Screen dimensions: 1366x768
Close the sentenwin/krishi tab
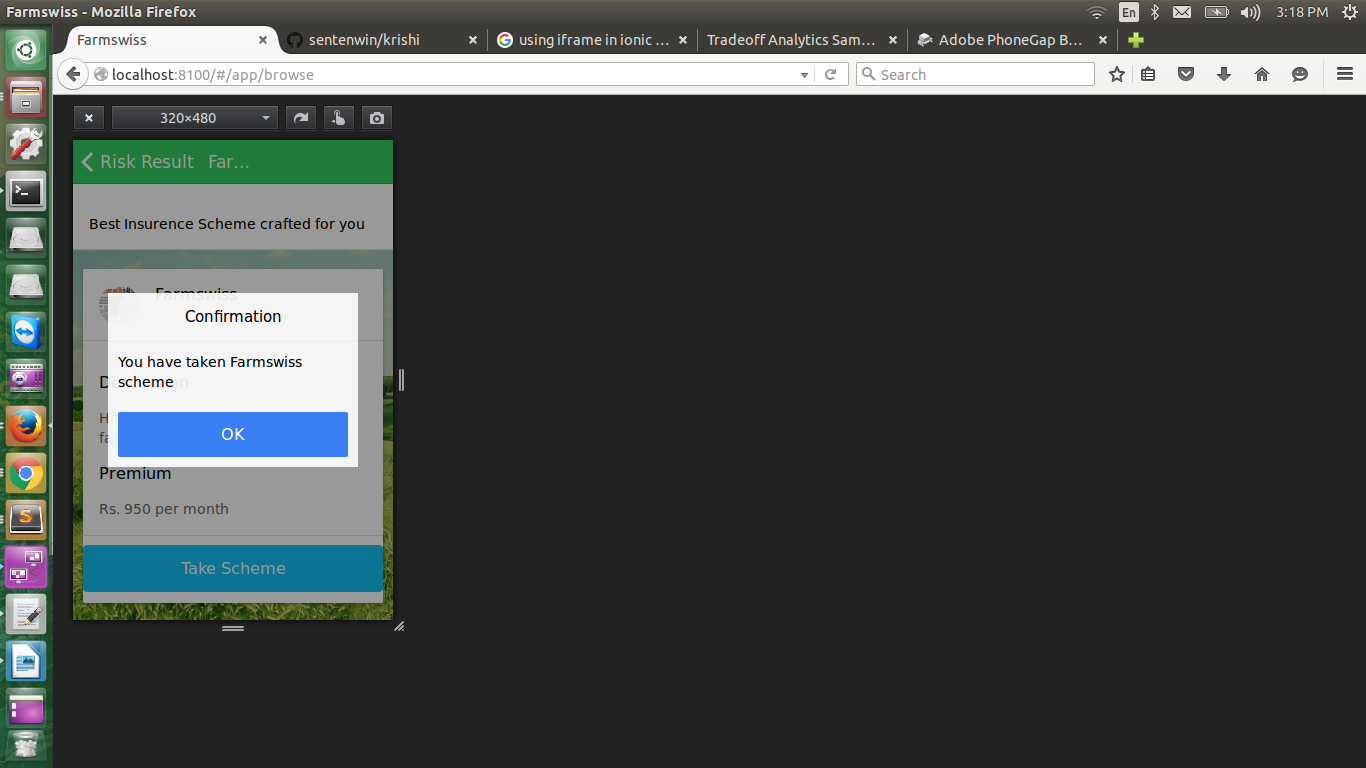click(x=473, y=40)
